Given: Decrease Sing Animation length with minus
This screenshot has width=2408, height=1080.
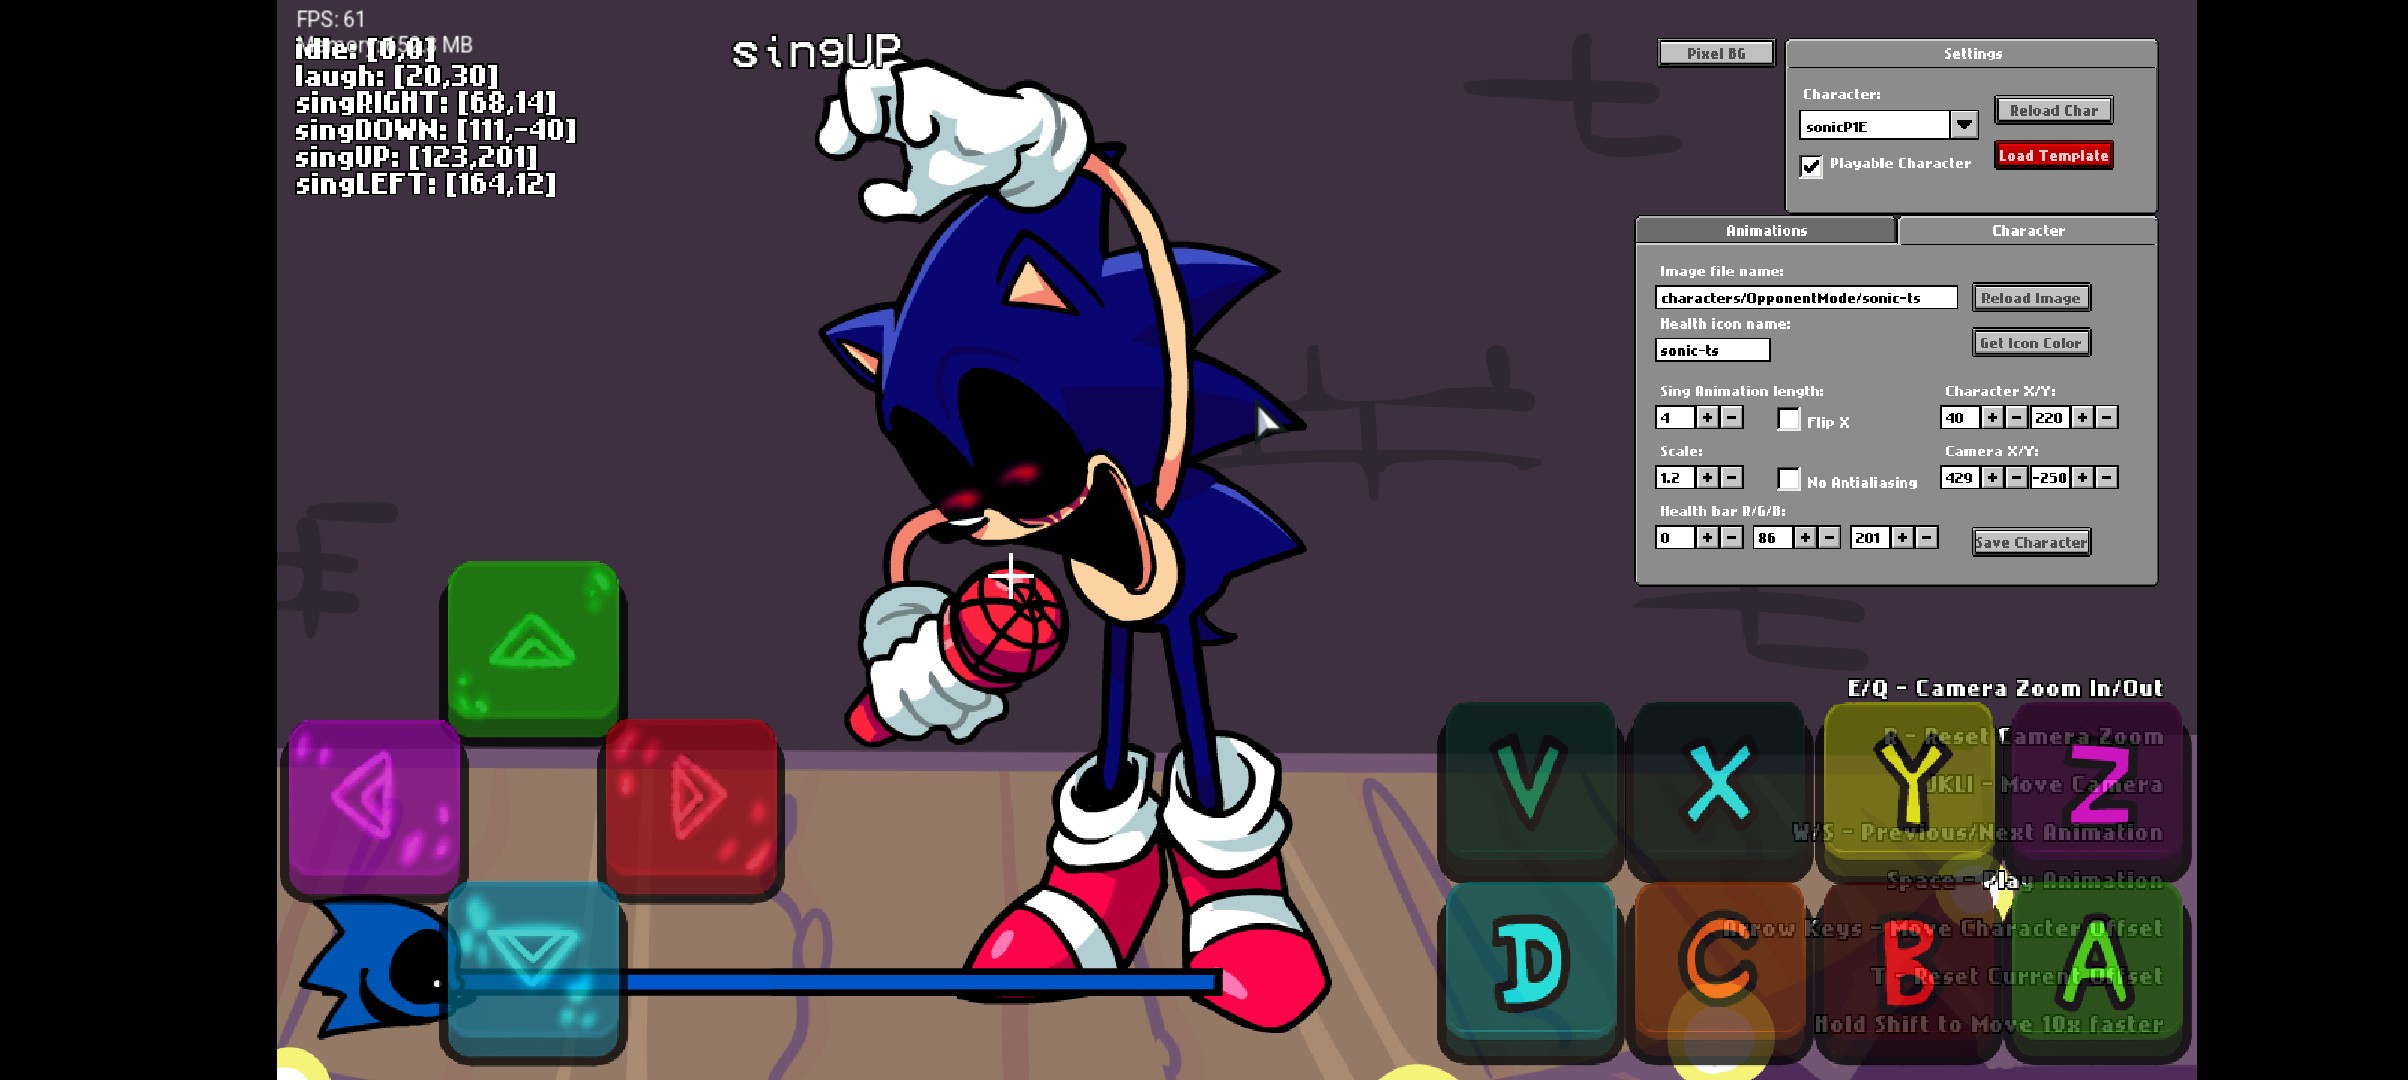Looking at the screenshot, I should [1732, 418].
